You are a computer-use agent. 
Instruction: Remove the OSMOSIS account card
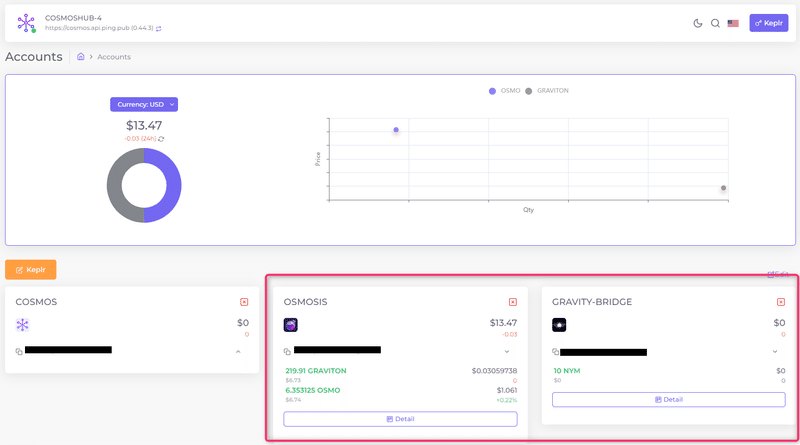[x=513, y=302]
